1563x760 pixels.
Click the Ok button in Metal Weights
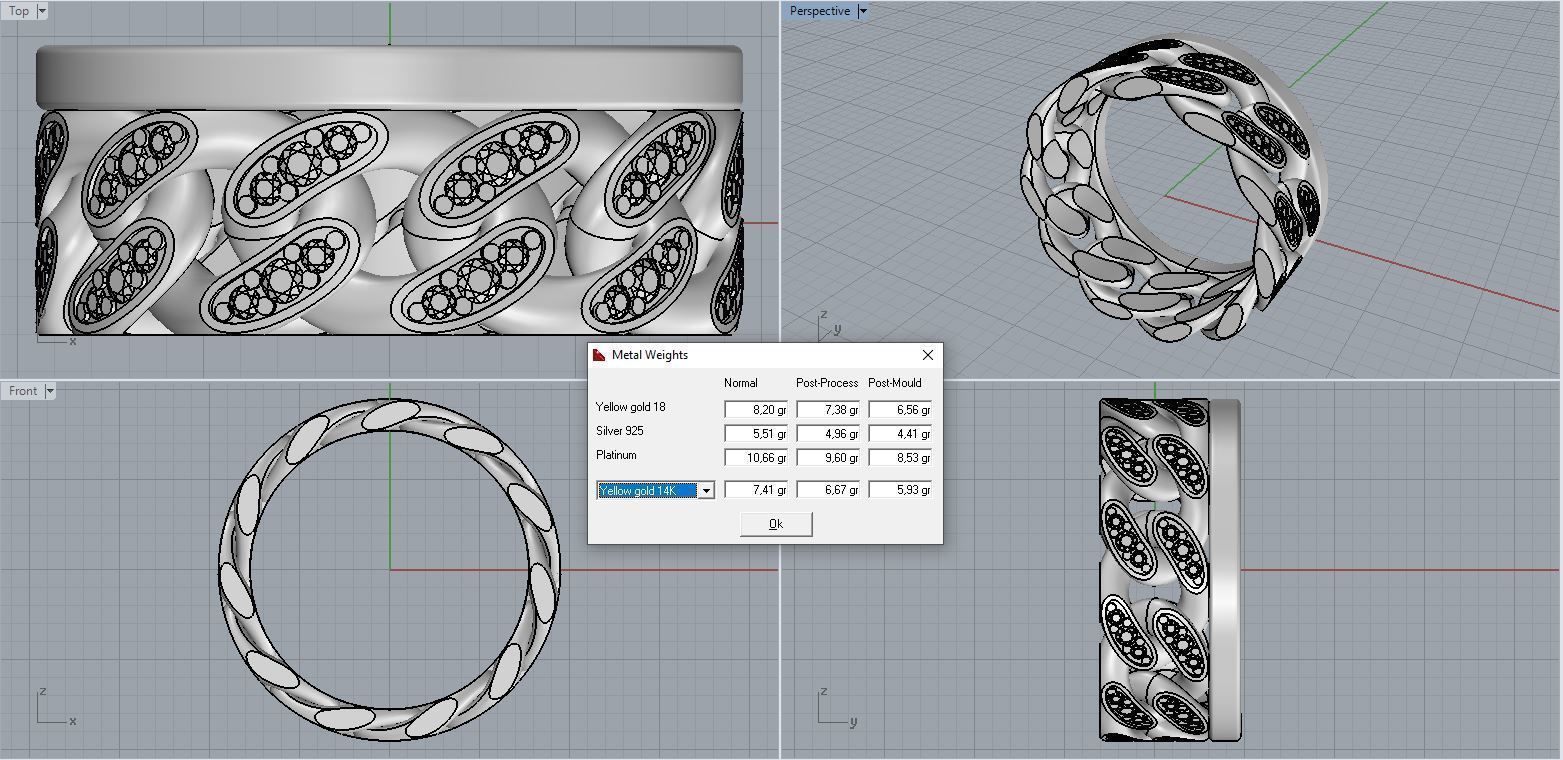776,524
